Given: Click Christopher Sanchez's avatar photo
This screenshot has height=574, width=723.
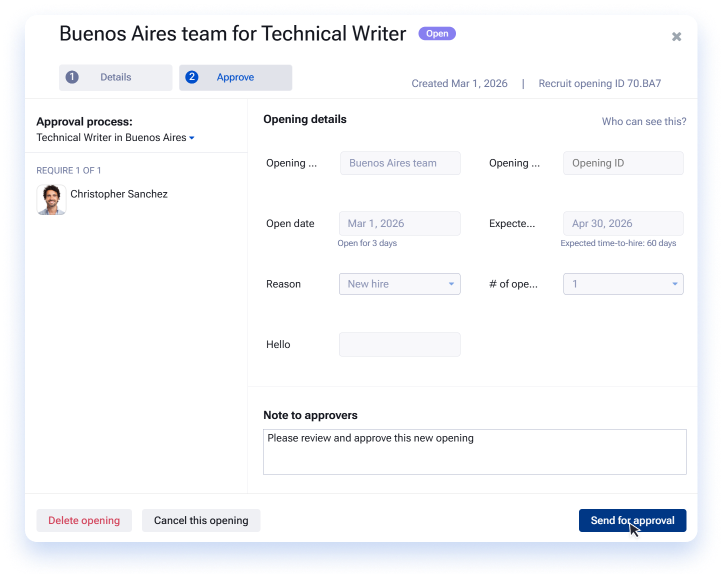Looking at the screenshot, I should tap(51, 200).
